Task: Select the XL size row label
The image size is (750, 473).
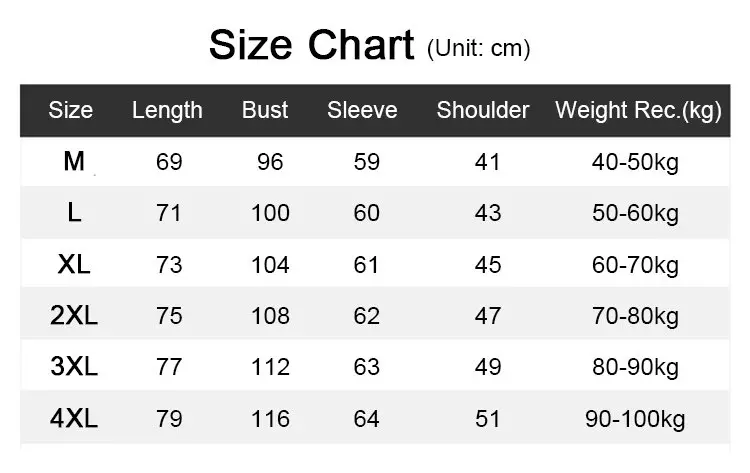Action: point(74,264)
